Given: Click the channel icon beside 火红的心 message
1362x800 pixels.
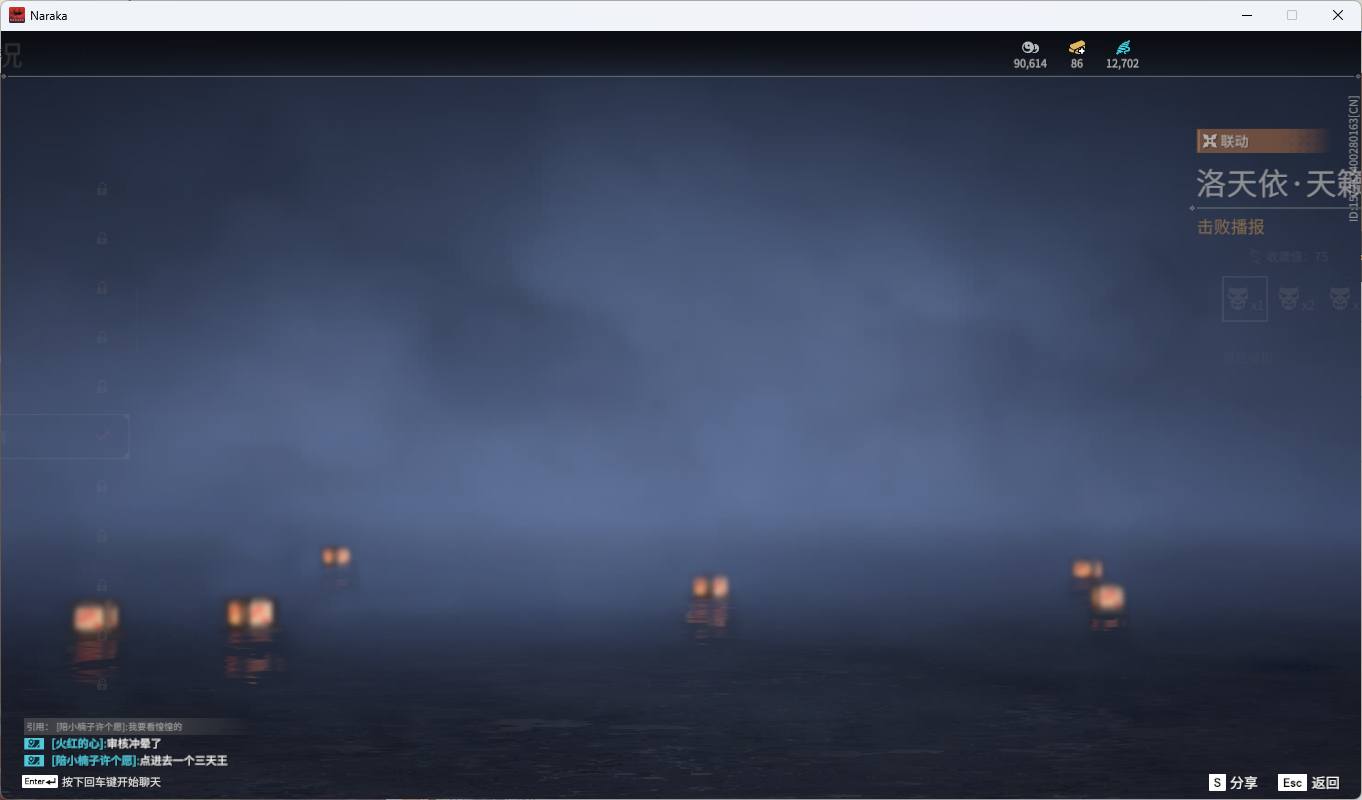Looking at the screenshot, I should (34, 744).
